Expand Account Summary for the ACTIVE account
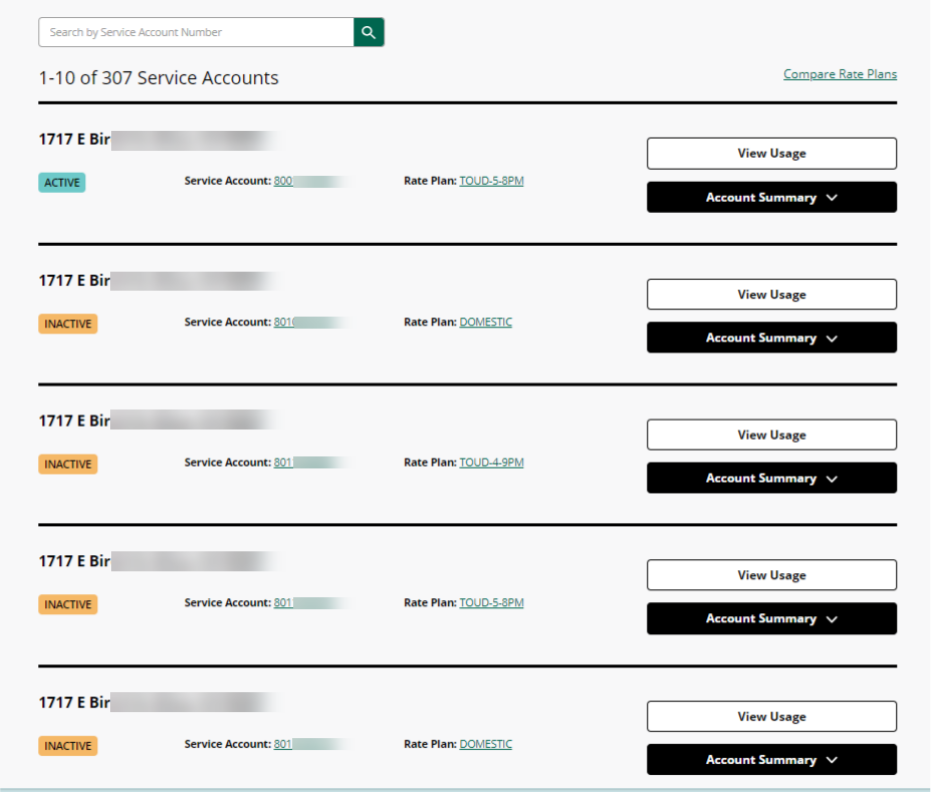 coord(772,197)
